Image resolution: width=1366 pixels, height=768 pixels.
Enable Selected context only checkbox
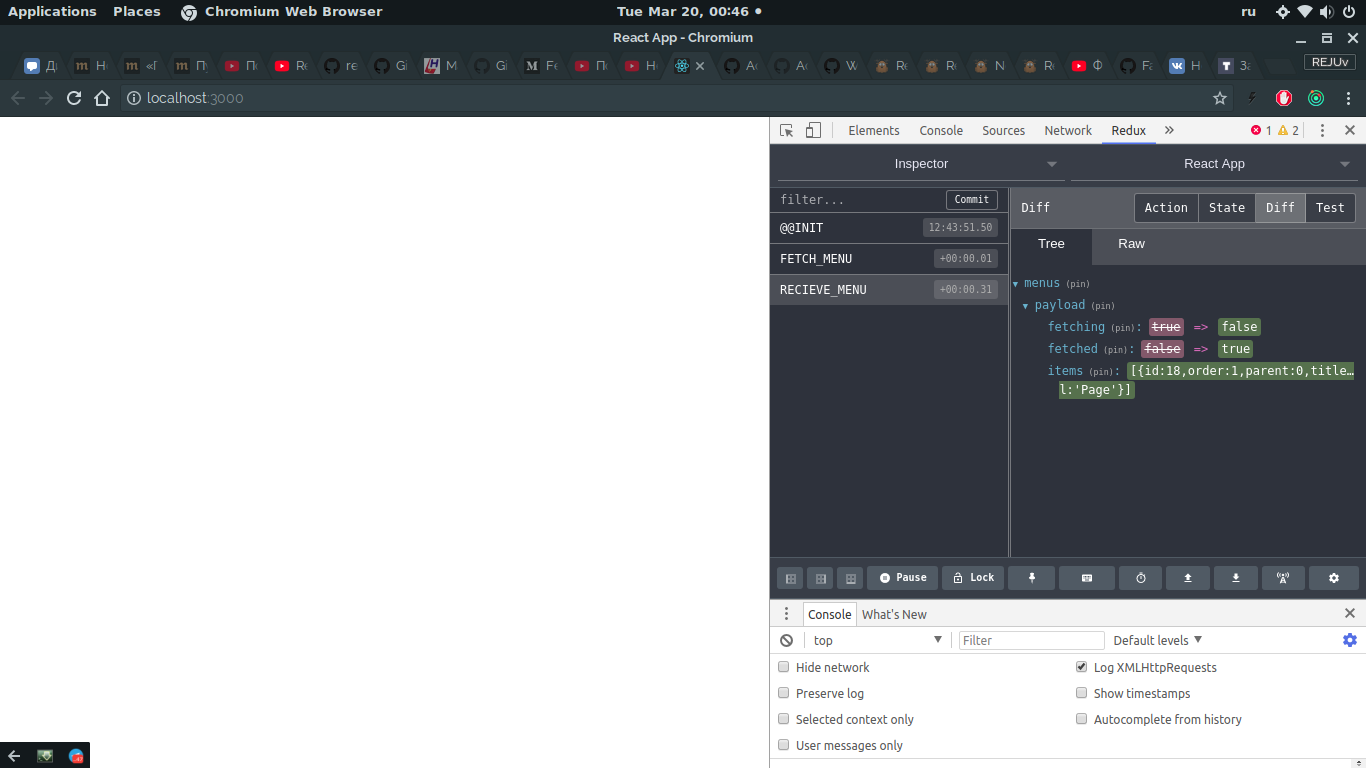coord(784,719)
